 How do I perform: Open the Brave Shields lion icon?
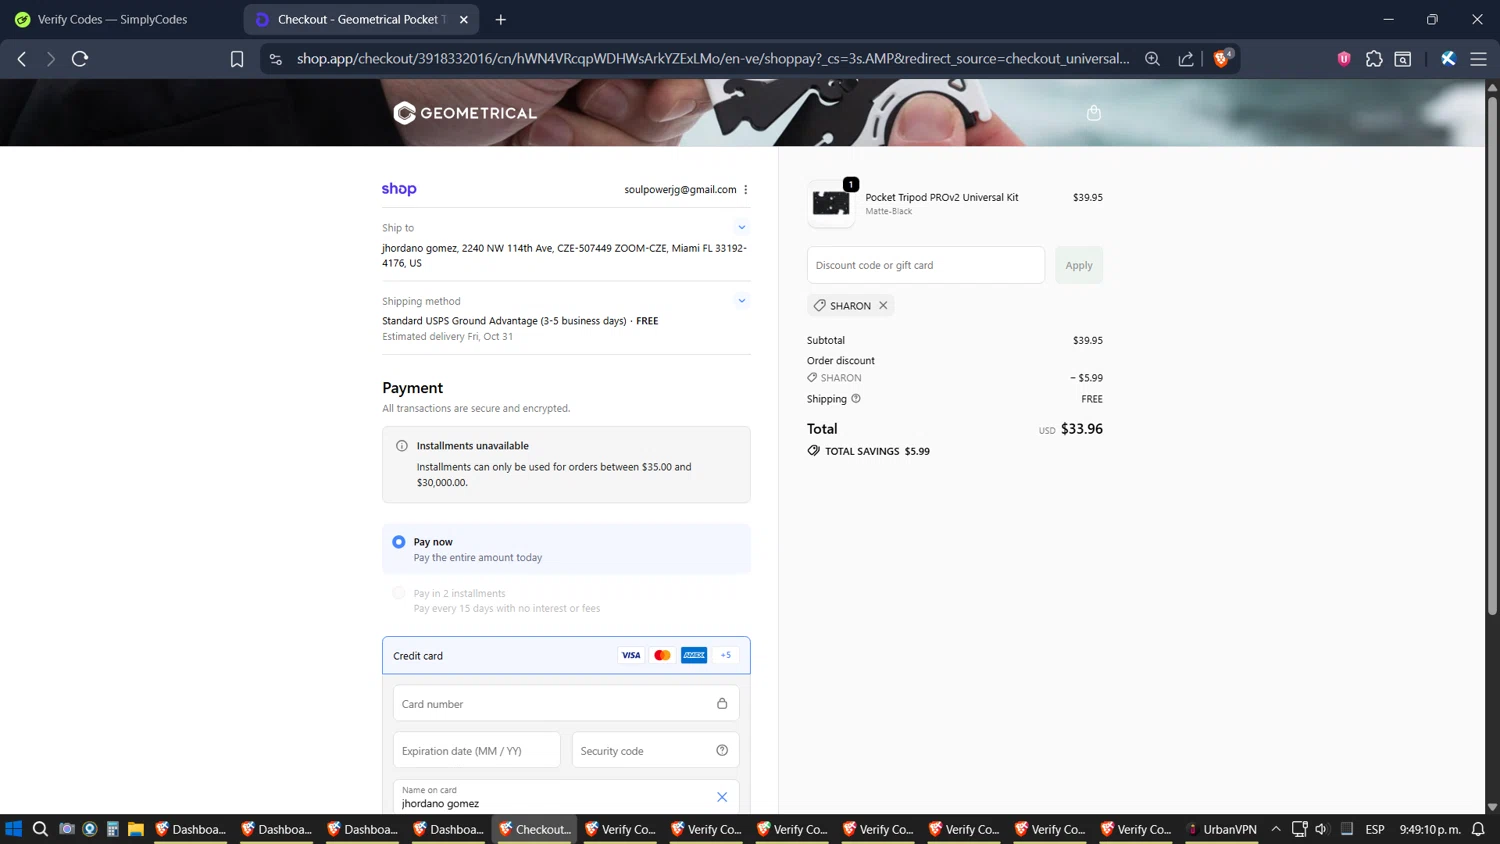coord(1221,59)
